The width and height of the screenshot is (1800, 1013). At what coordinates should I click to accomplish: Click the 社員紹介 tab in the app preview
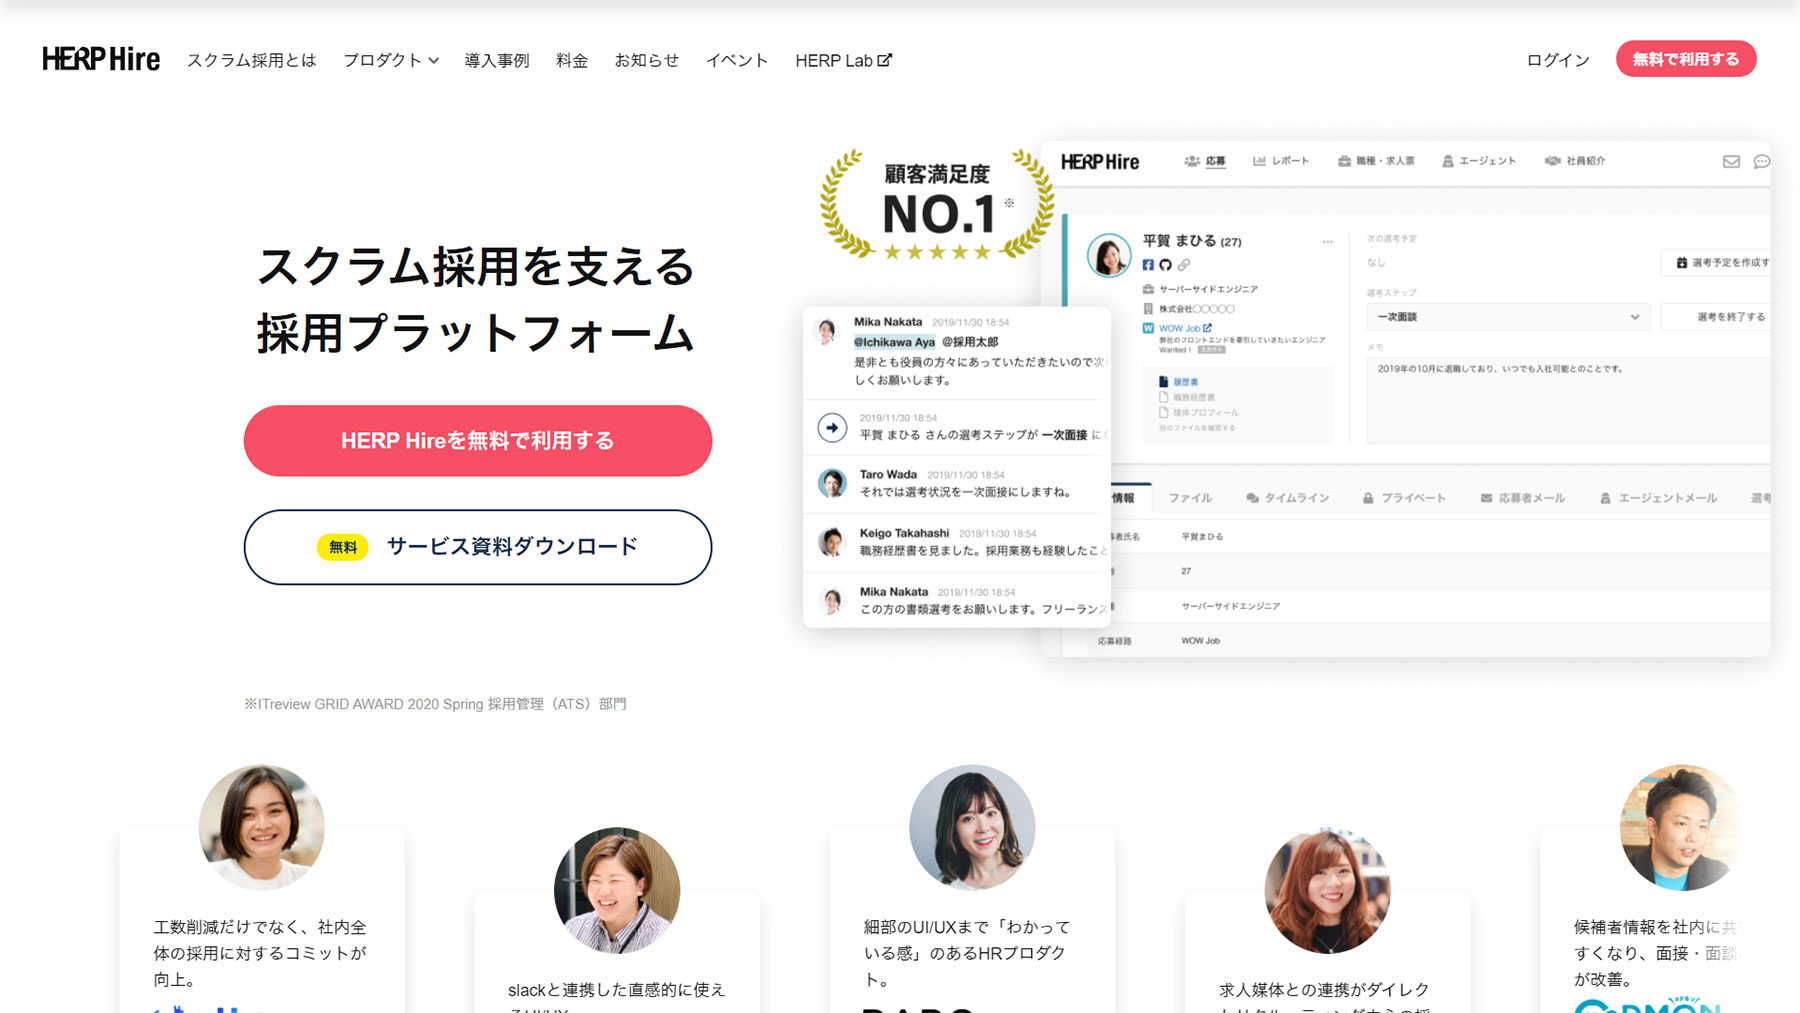1575,161
